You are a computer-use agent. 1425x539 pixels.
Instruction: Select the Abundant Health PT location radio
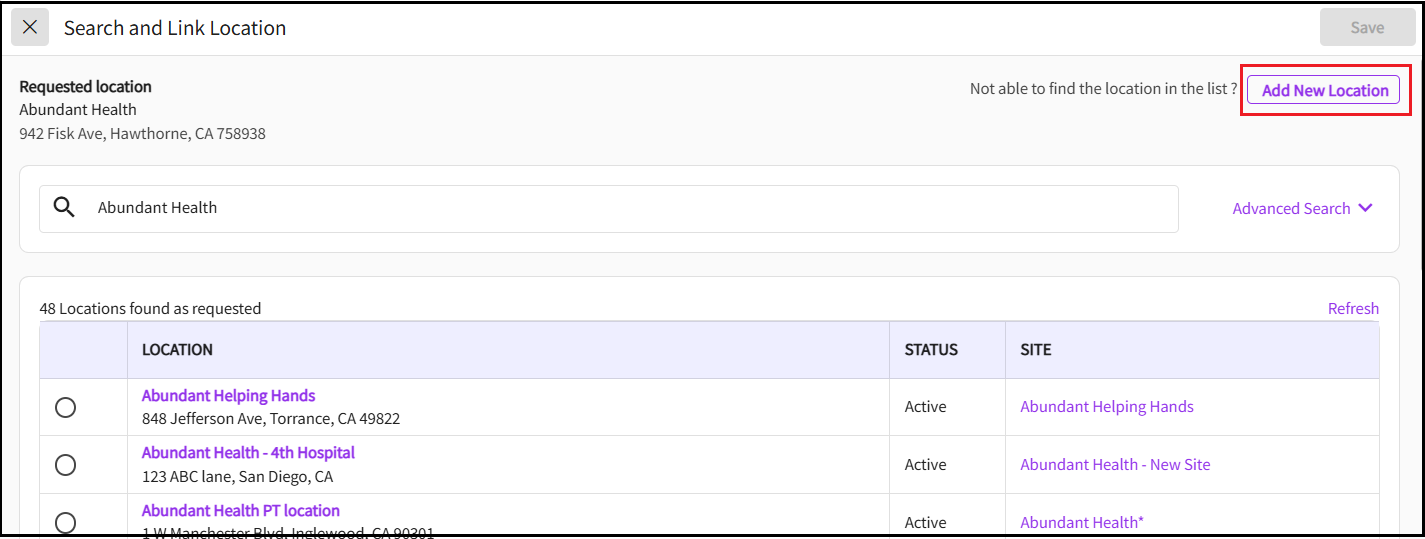pyautogui.click(x=65, y=522)
